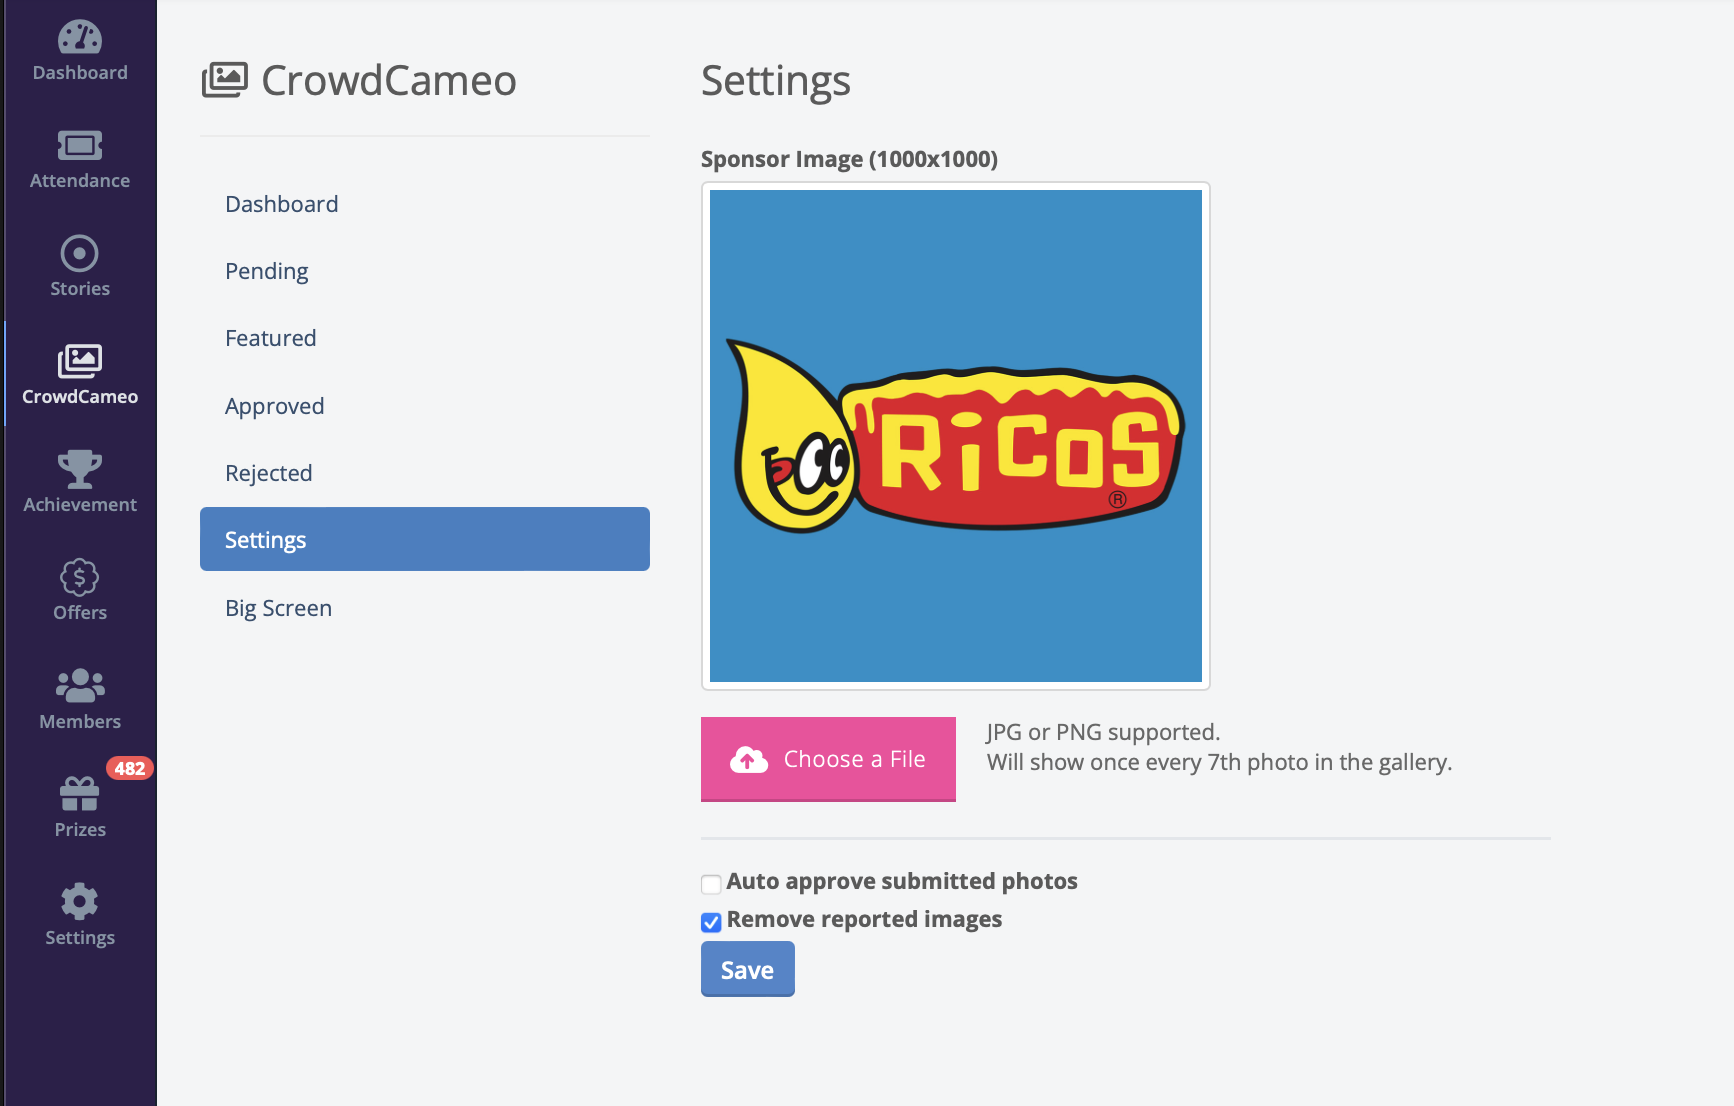The image size is (1734, 1106).
Task: Click the pink Choose a File button
Action: coord(828,759)
